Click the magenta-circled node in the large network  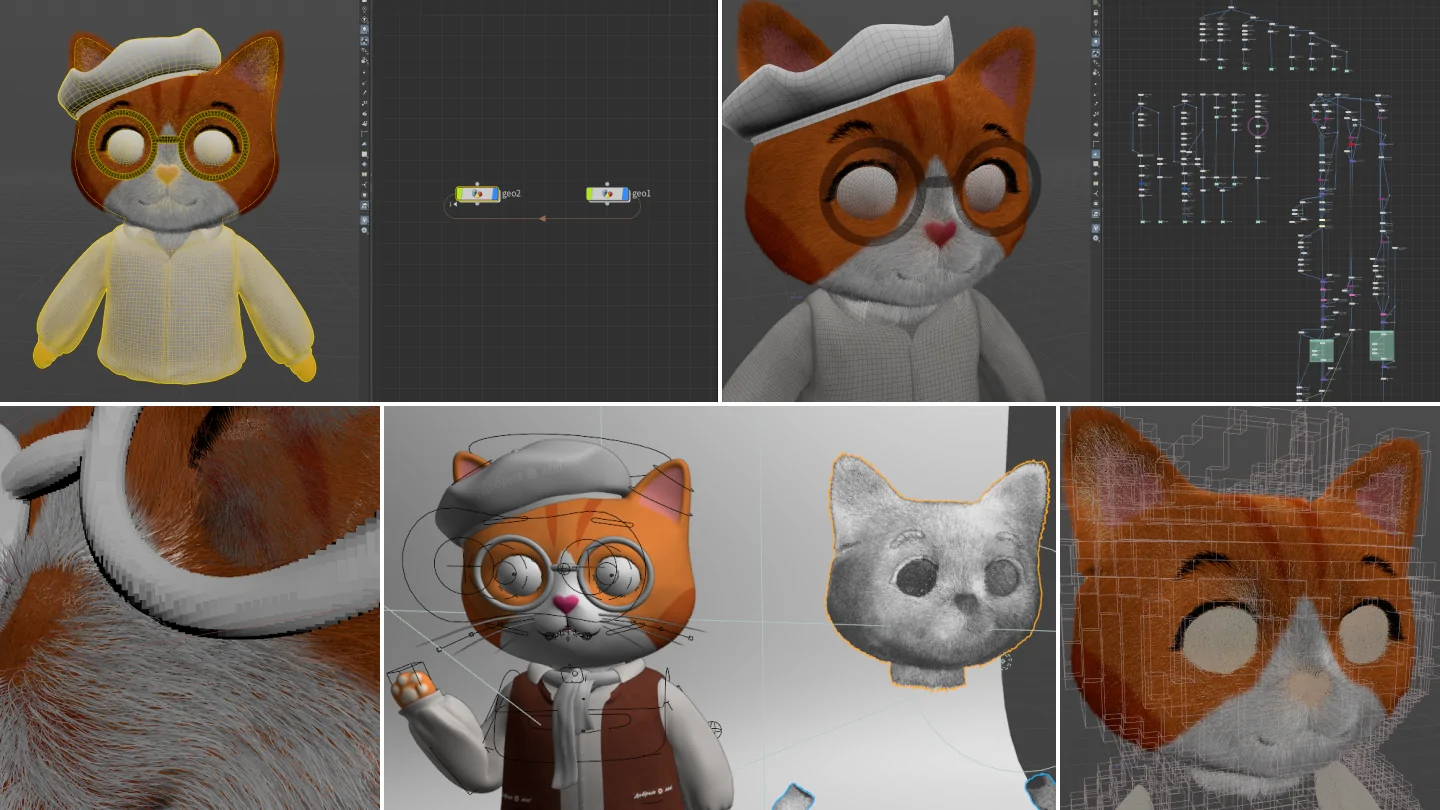pos(1258,127)
